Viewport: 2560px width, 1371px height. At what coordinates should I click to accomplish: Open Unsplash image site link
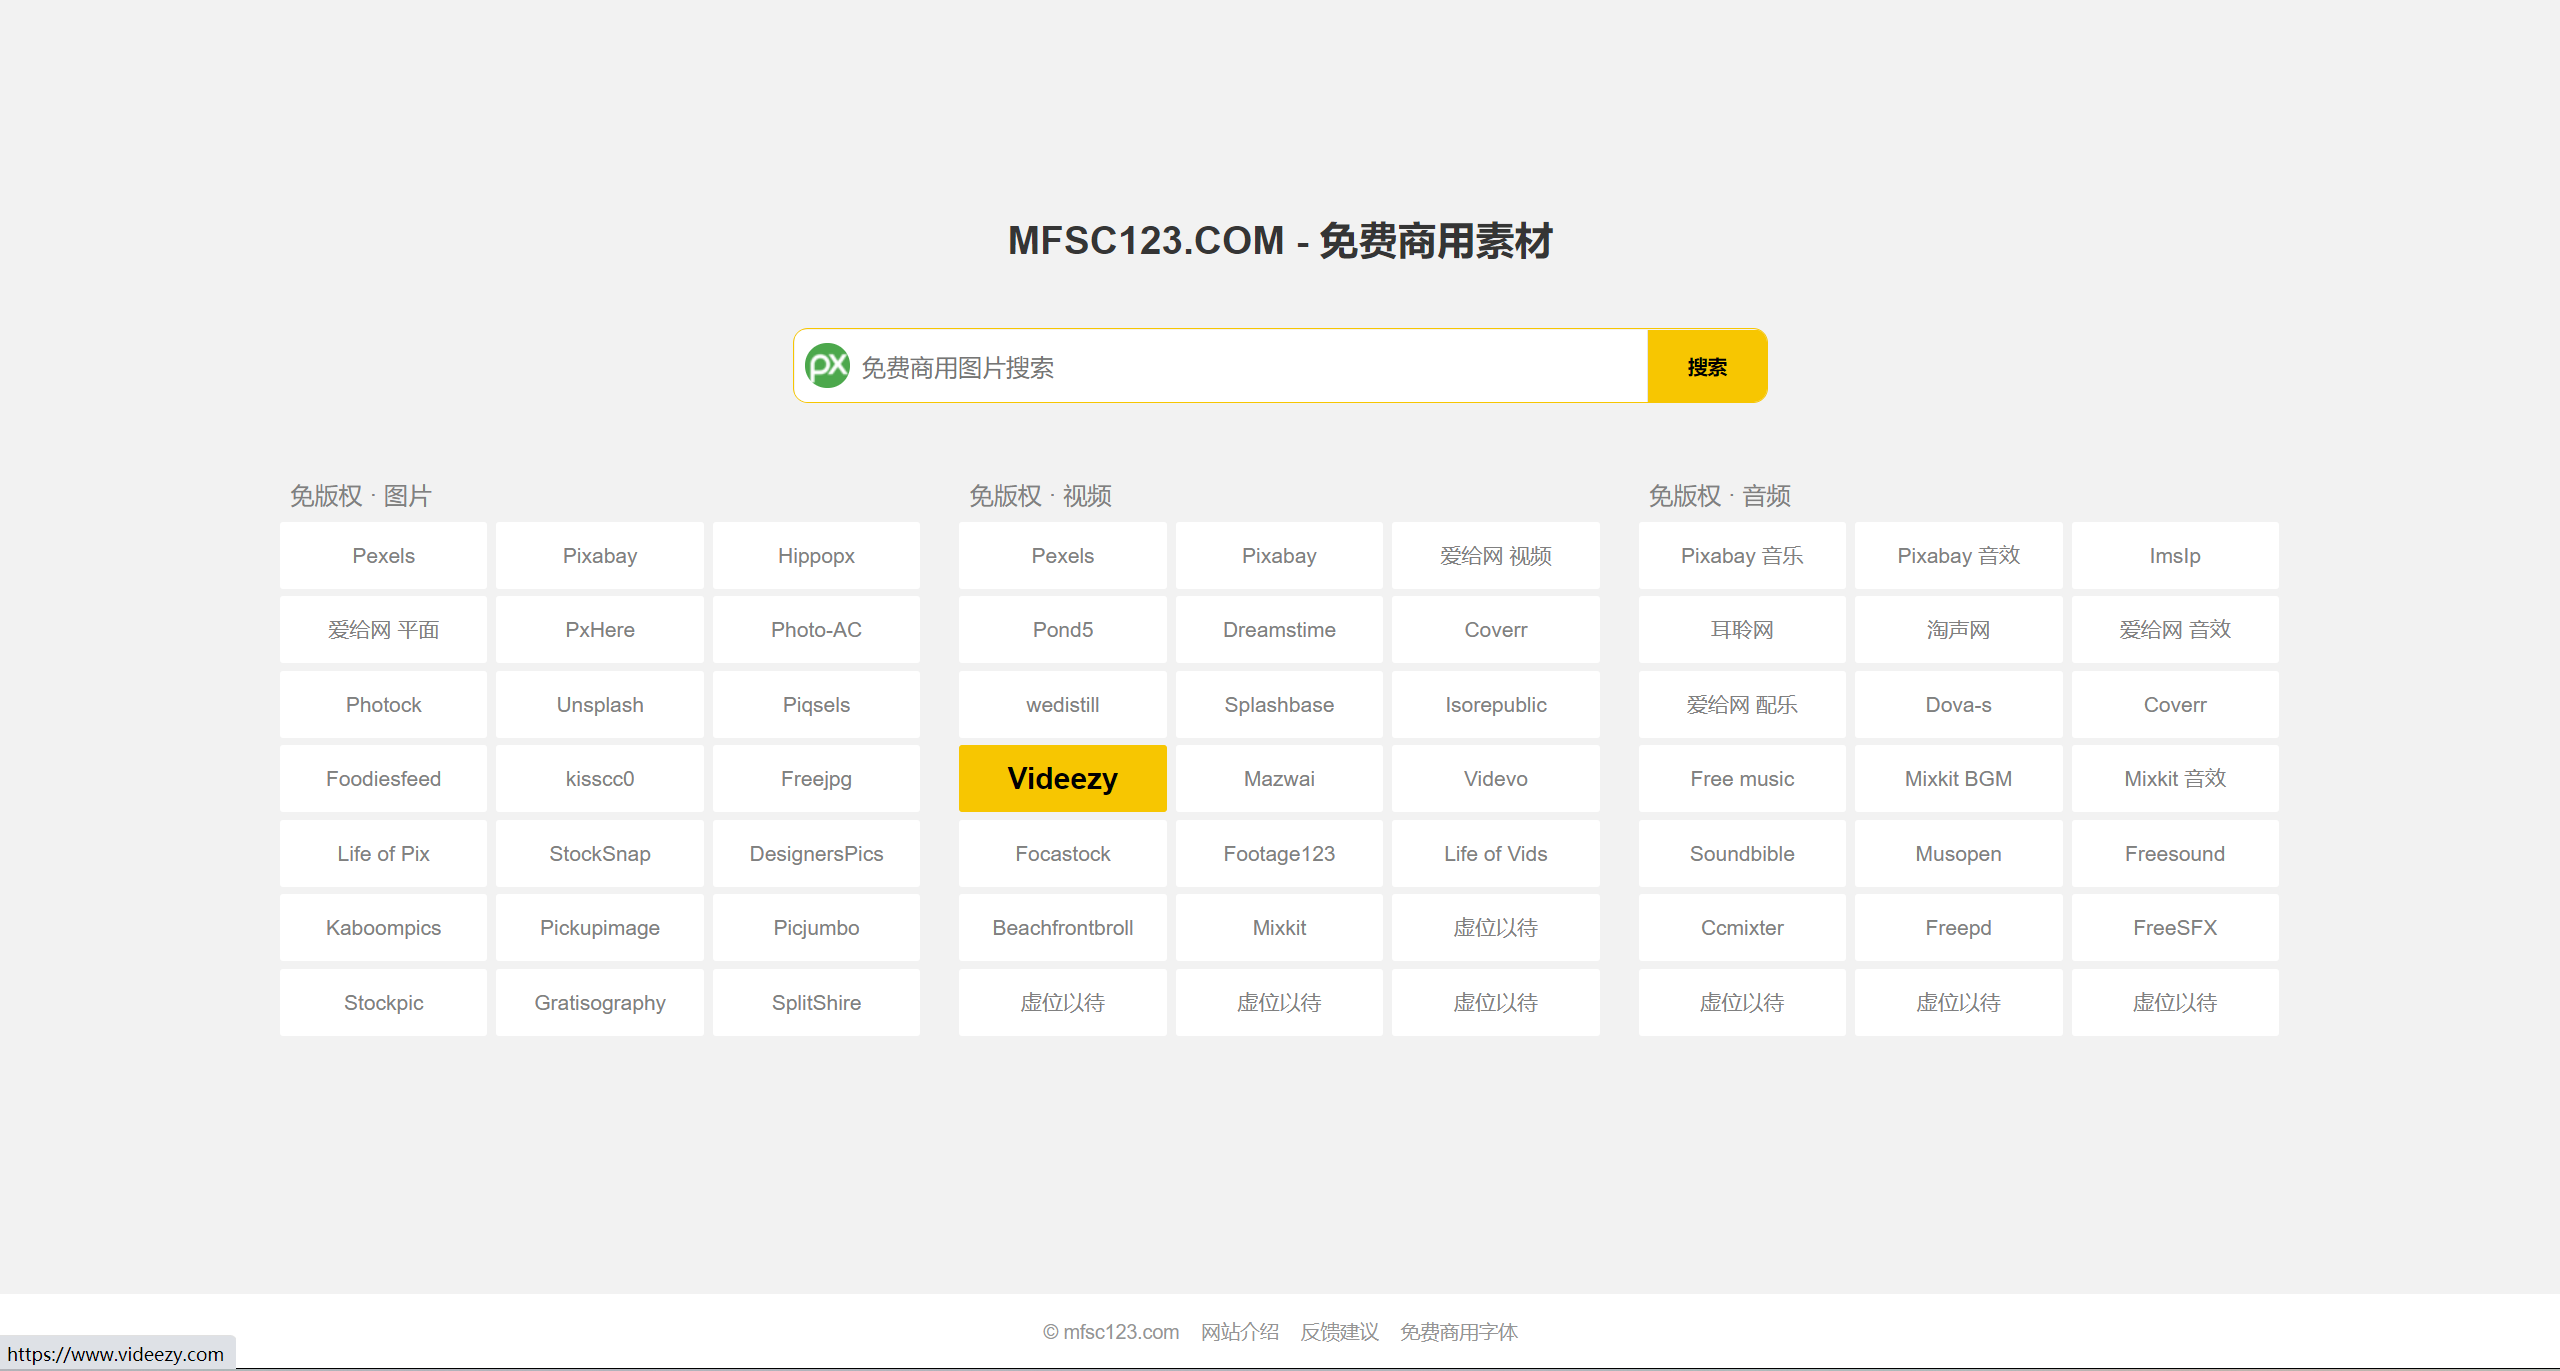pos(599,704)
